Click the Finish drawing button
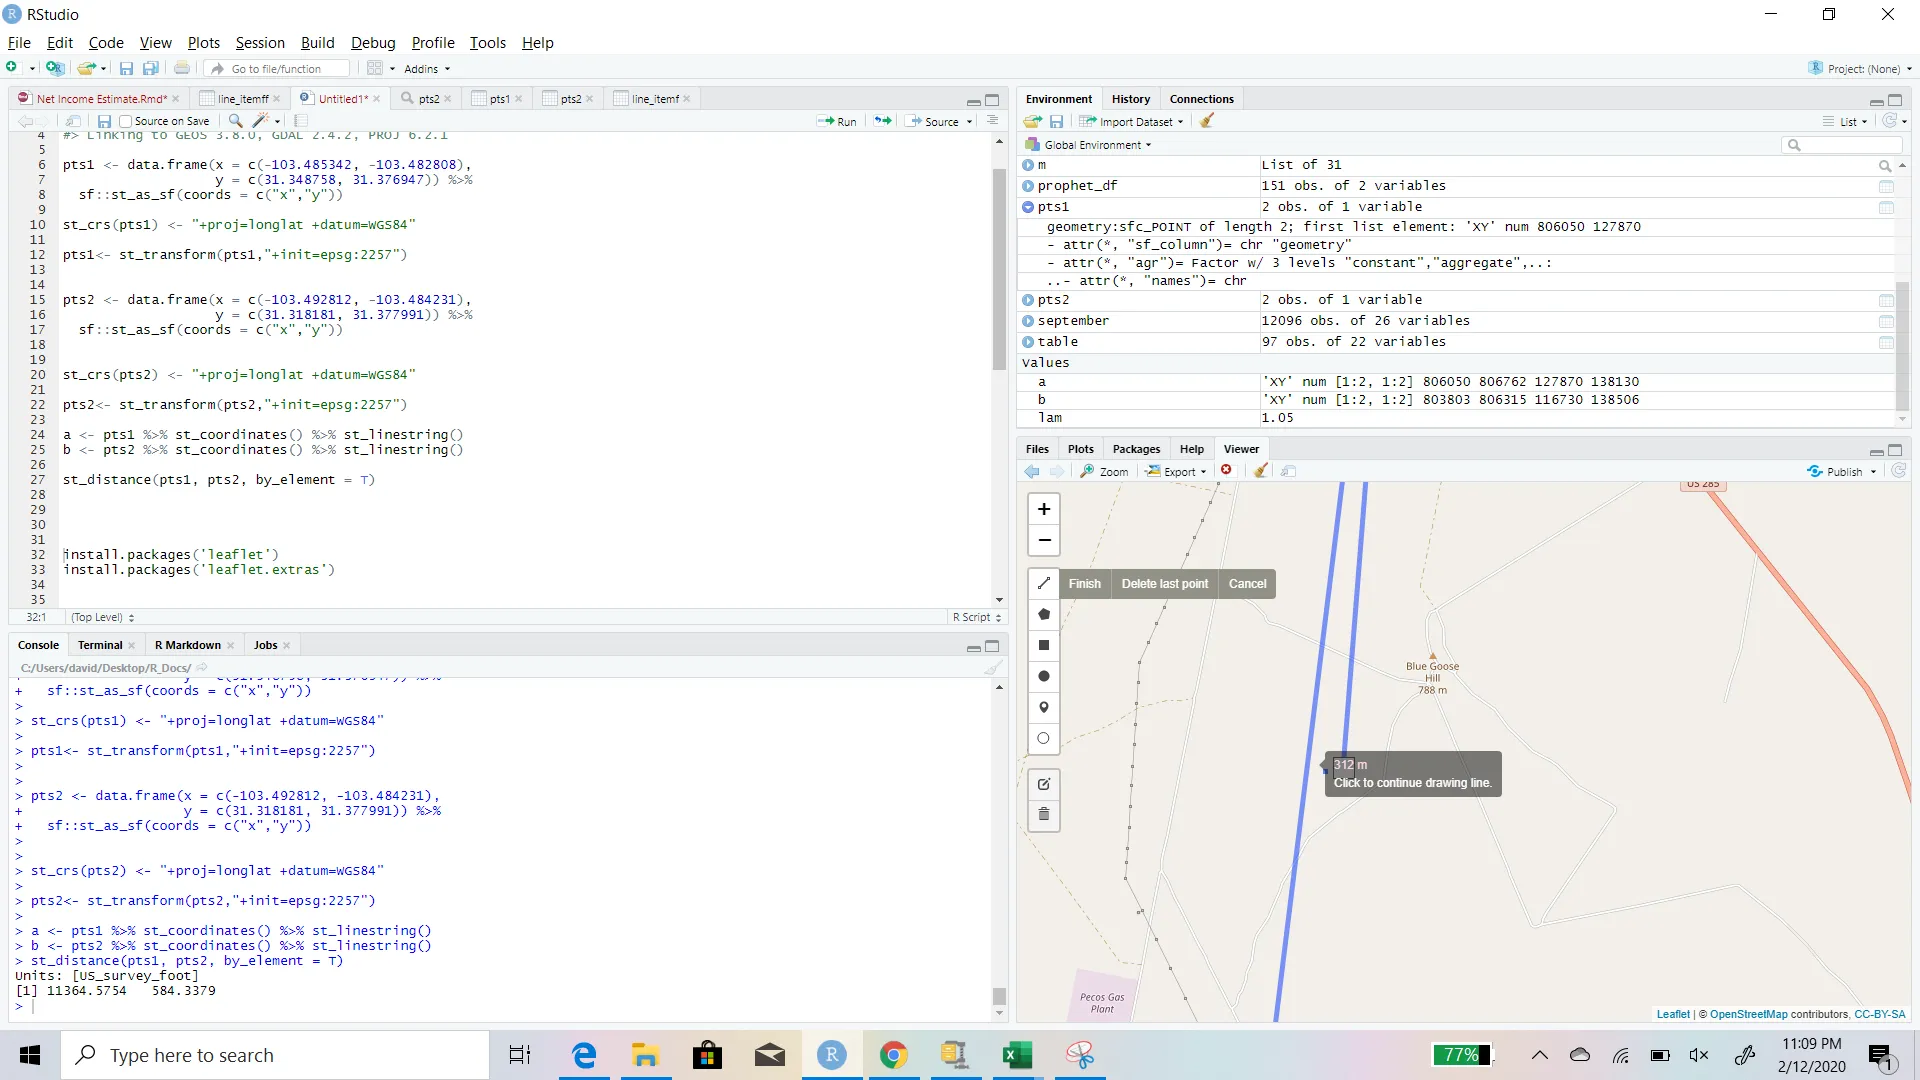The height and width of the screenshot is (1080, 1920). (x=1084, y=584)
